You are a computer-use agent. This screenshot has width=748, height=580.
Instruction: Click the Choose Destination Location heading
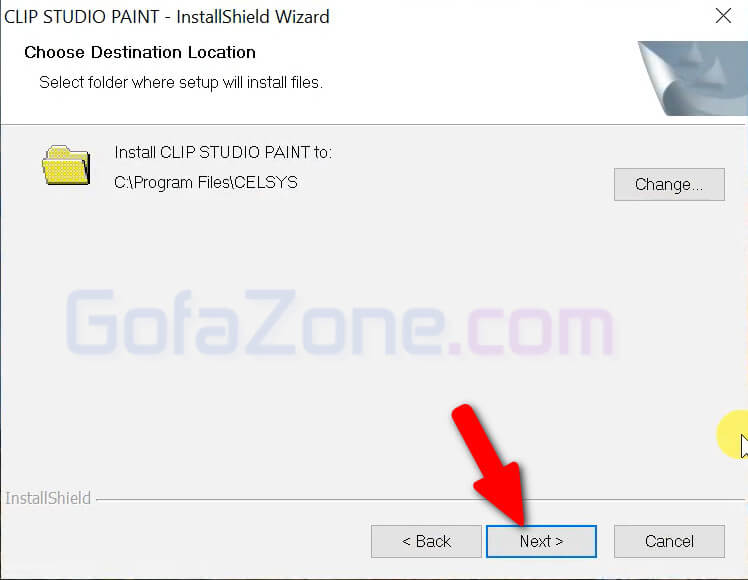[x=140, y=52]
